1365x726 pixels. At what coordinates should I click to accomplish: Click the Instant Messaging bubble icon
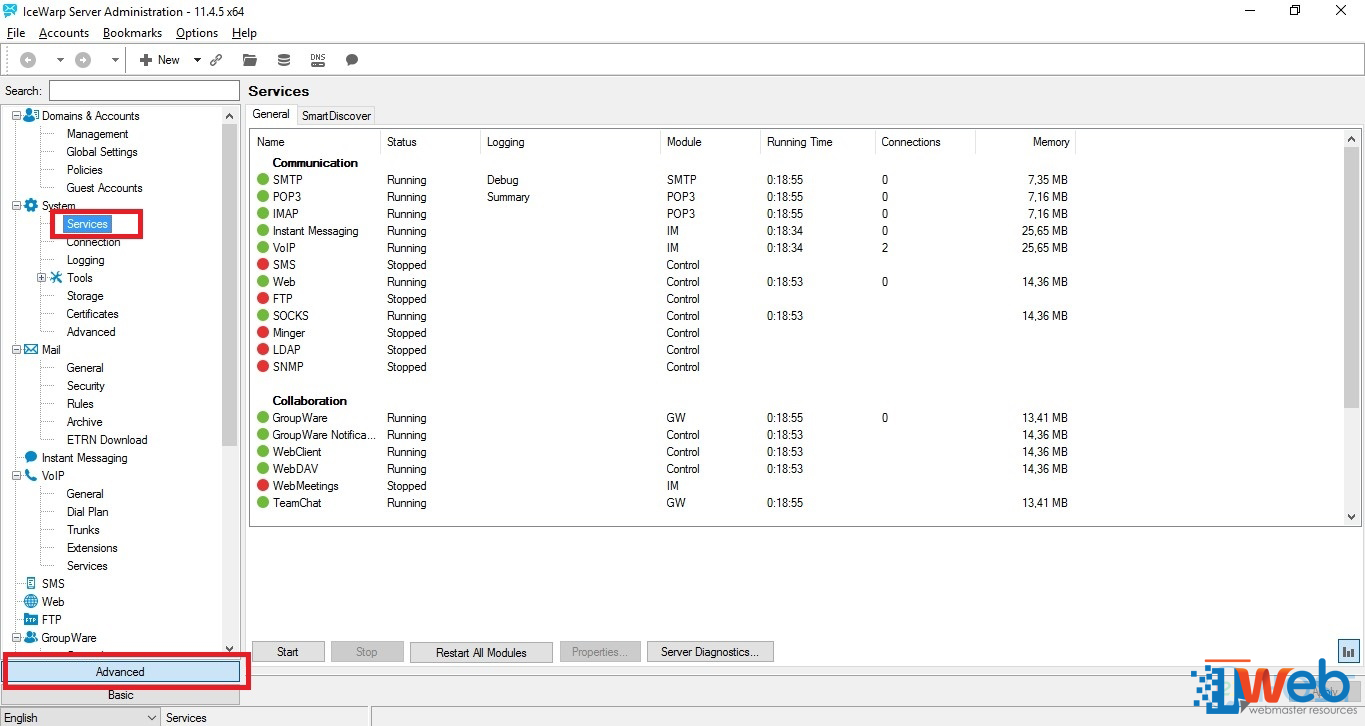[31, 457]
